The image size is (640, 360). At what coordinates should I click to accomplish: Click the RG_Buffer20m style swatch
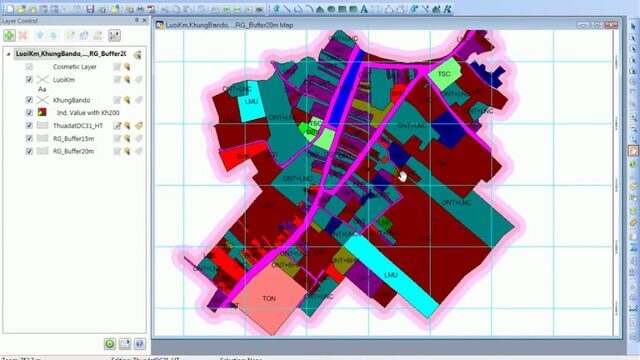pyautogui.click(x=42, y=151)
